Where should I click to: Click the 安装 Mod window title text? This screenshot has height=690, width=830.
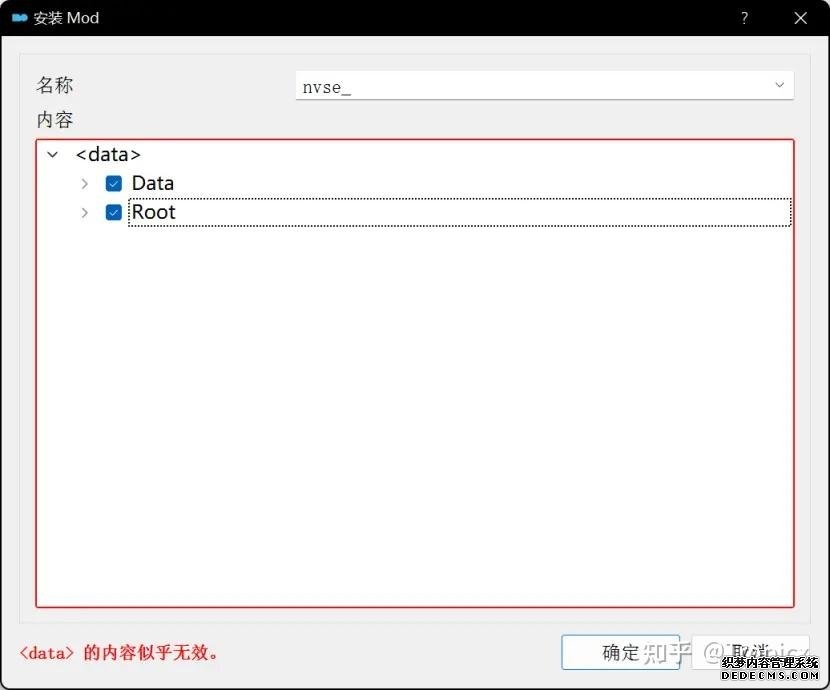pyautogui.click(x=67, y=18)
